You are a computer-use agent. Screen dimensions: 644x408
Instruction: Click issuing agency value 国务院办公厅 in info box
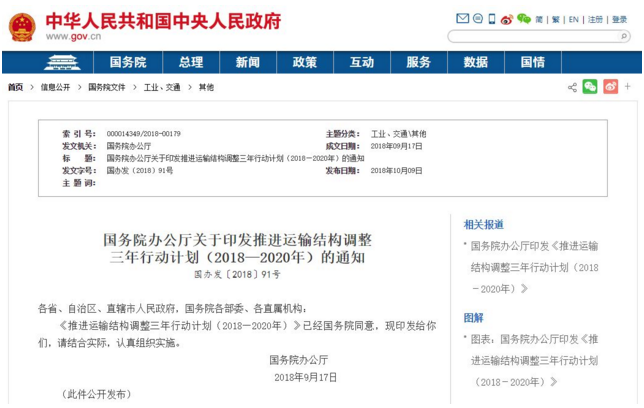tap(129, 146)
